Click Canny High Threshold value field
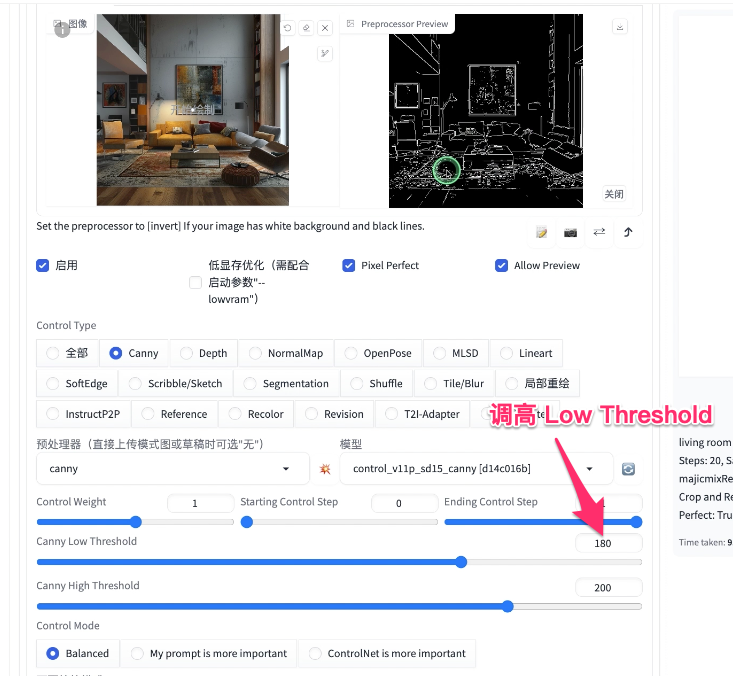The height and width of the screenshot is (676, 733). tap(609, 588)
